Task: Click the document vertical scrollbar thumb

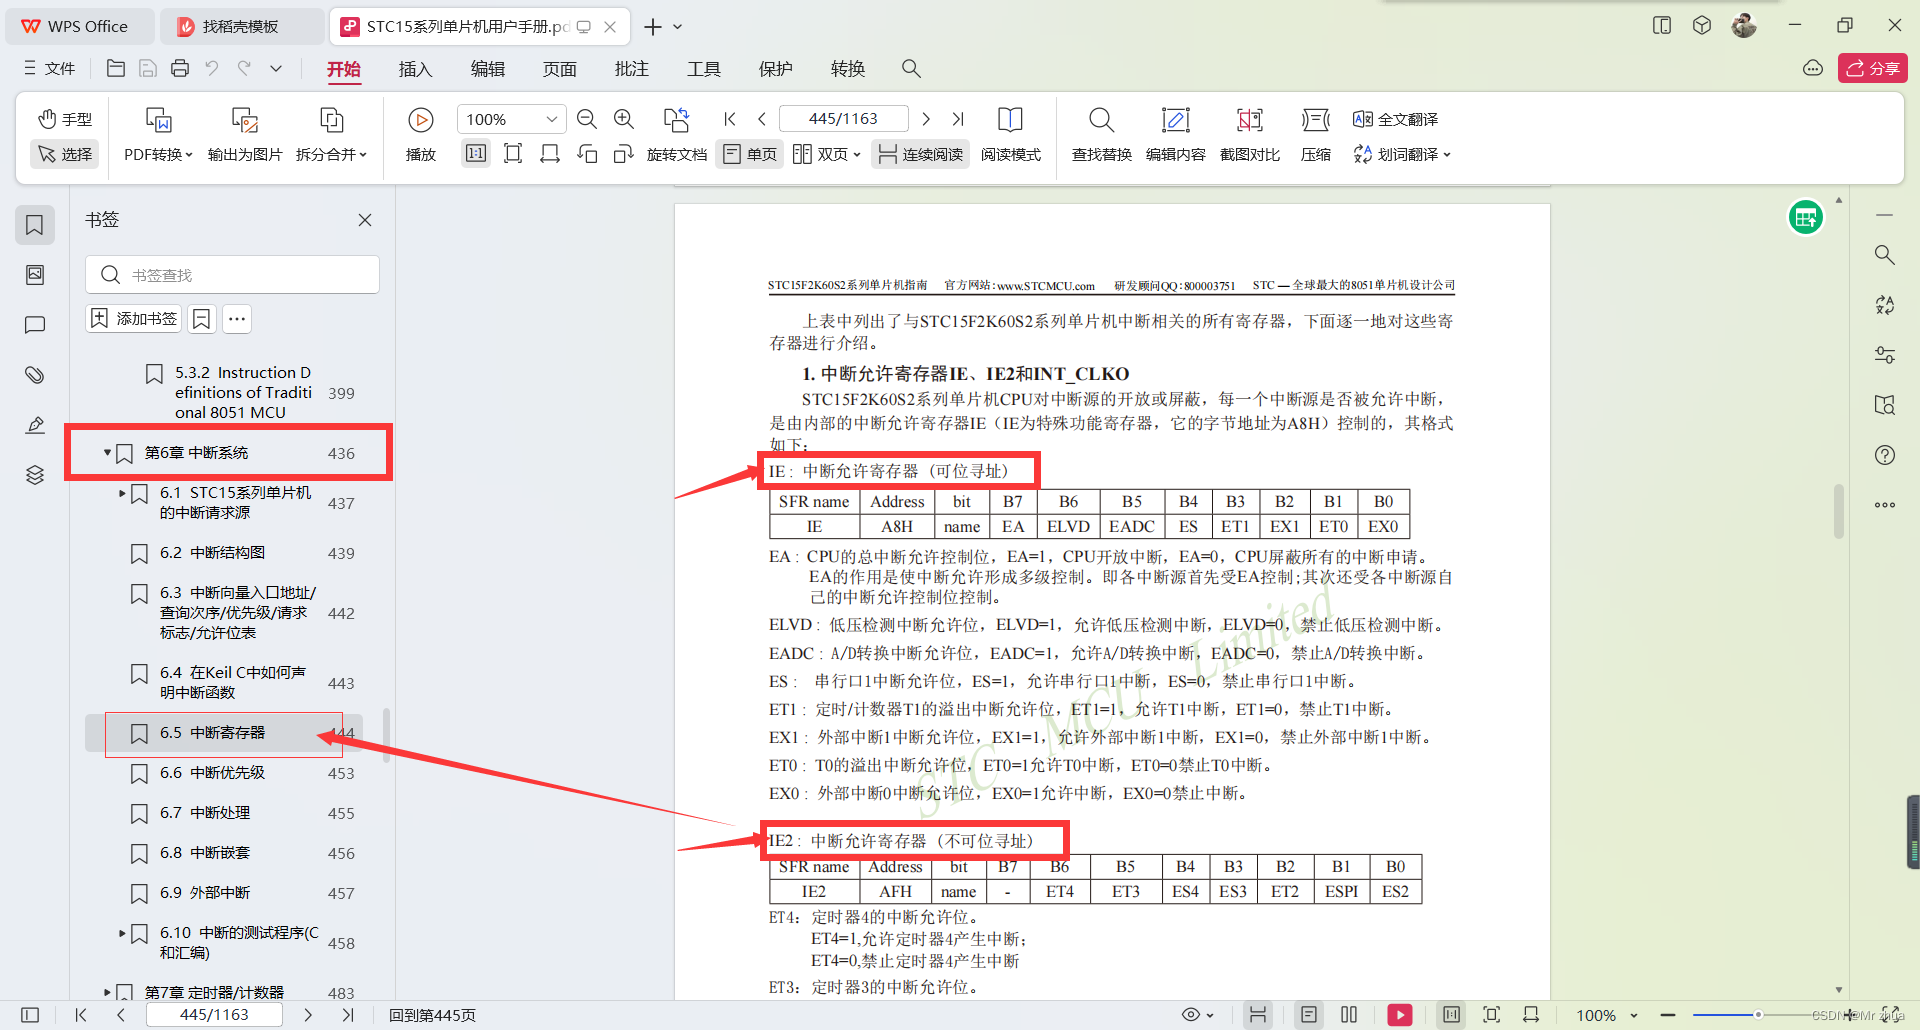Action: pos(1838,511)
